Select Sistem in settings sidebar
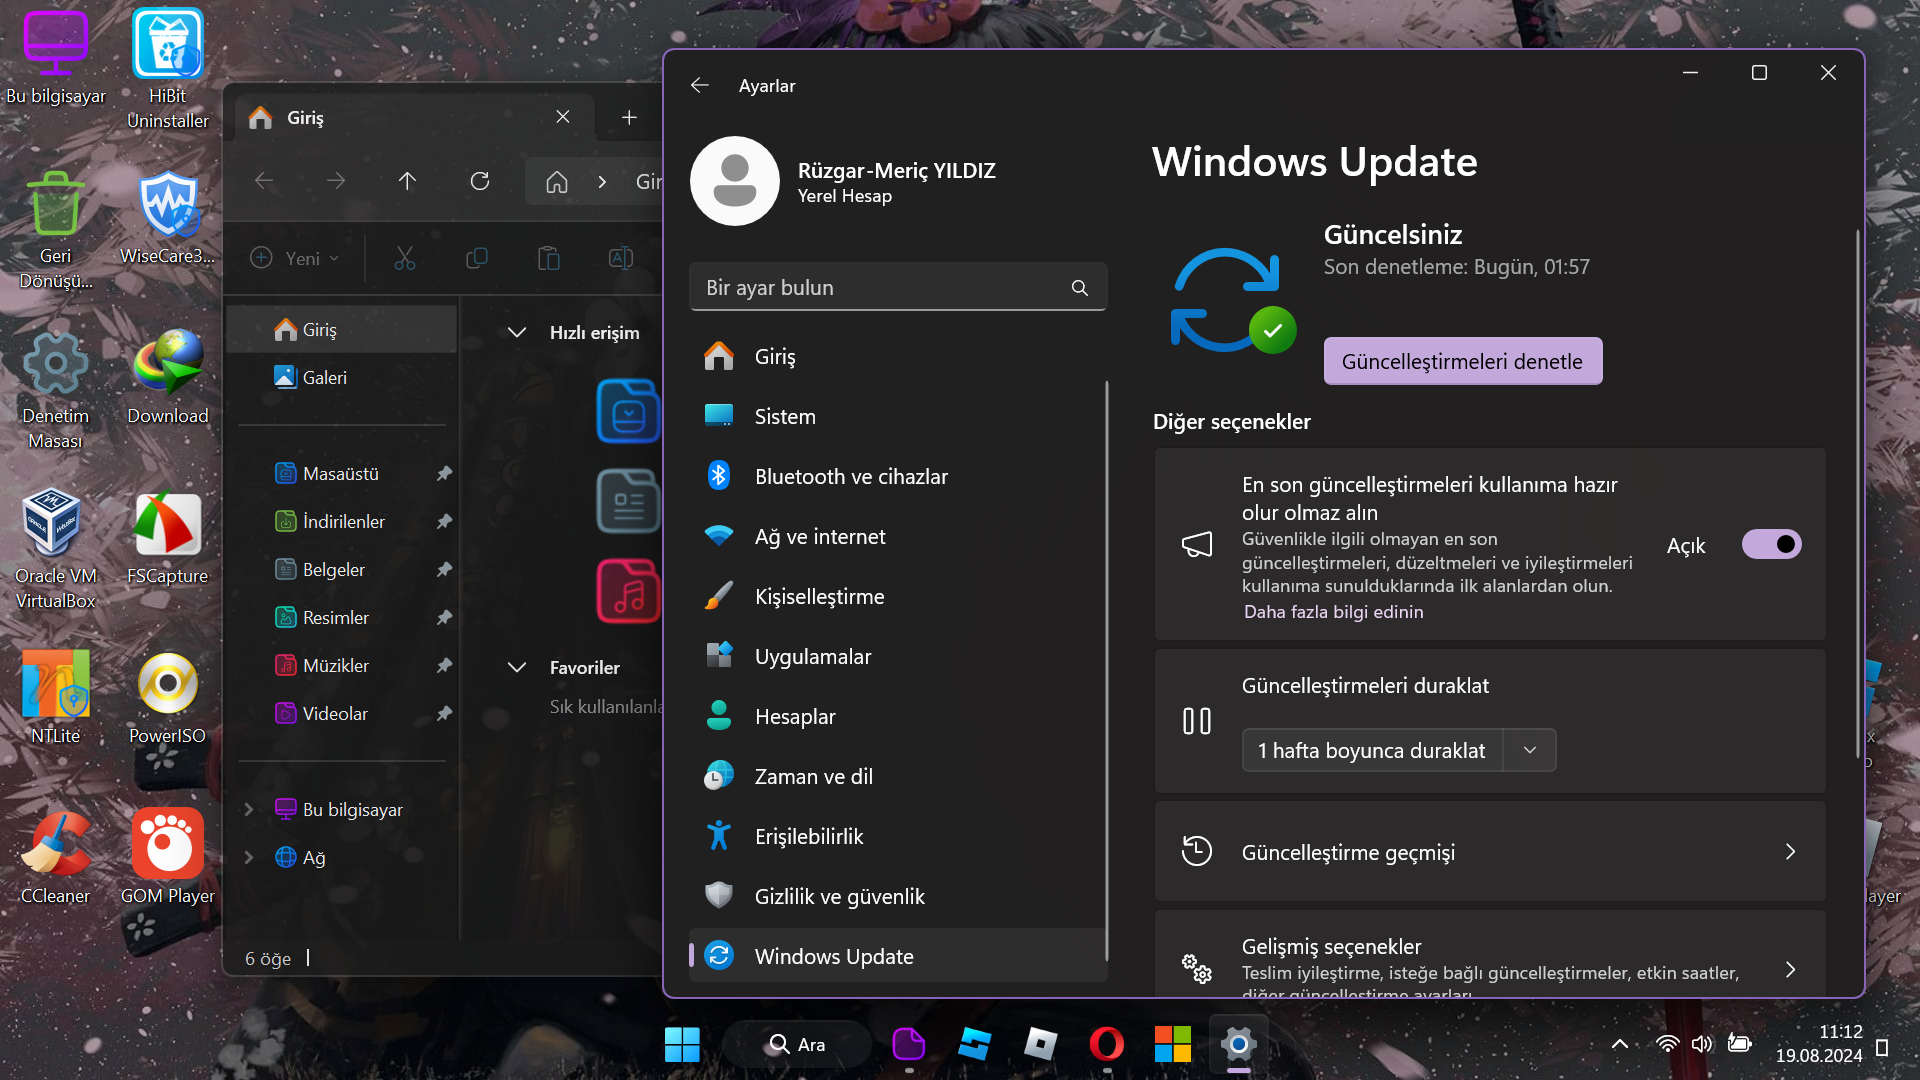 click(x=784, y=416)
